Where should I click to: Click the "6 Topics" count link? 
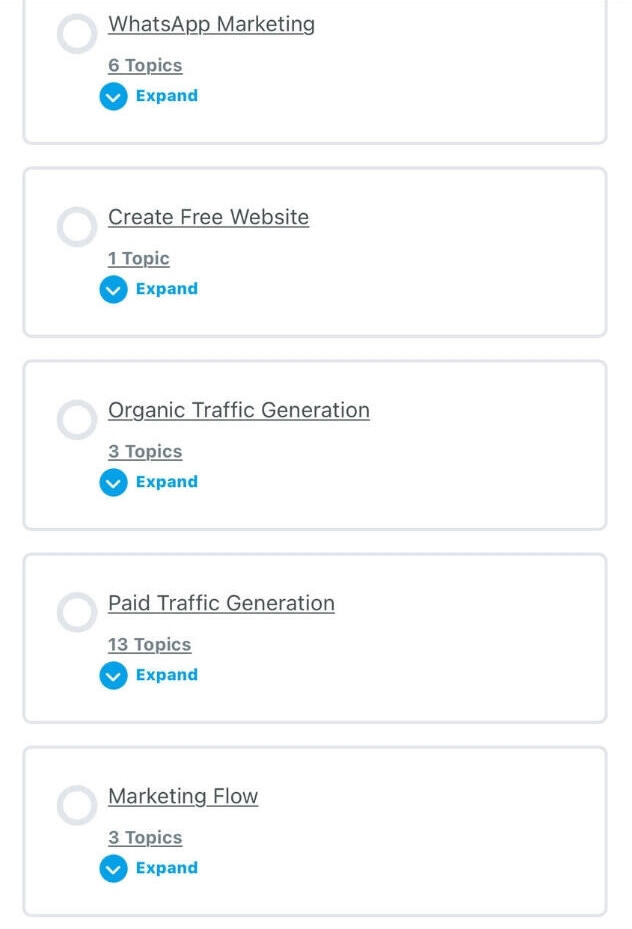[x=145, y=66]
